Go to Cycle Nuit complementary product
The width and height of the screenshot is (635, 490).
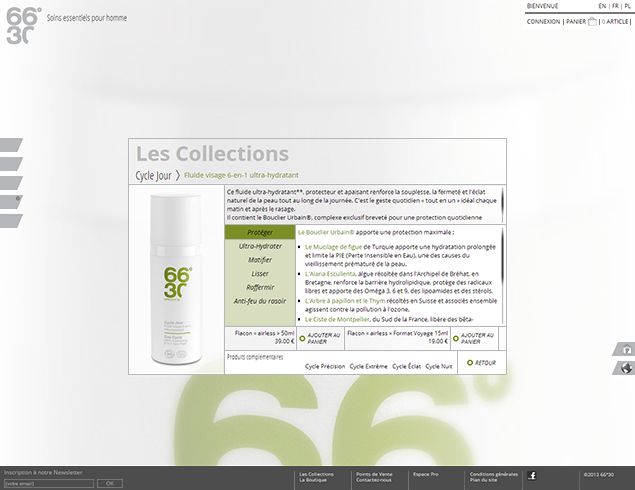[439, 366]
